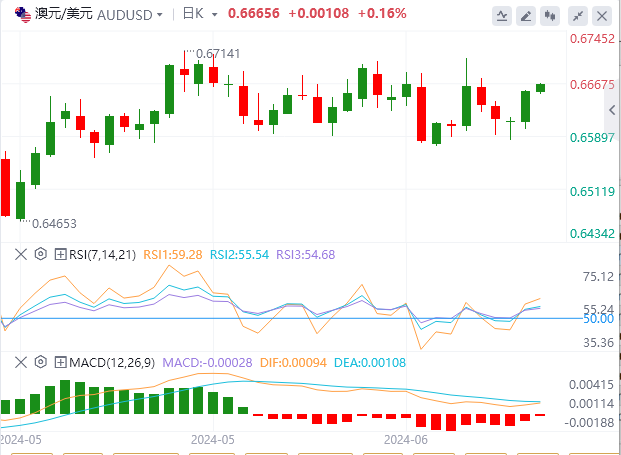Click the RSI 35.36 axis label
The height and width of the screenshot is (455, 621).
pos(598,343)
